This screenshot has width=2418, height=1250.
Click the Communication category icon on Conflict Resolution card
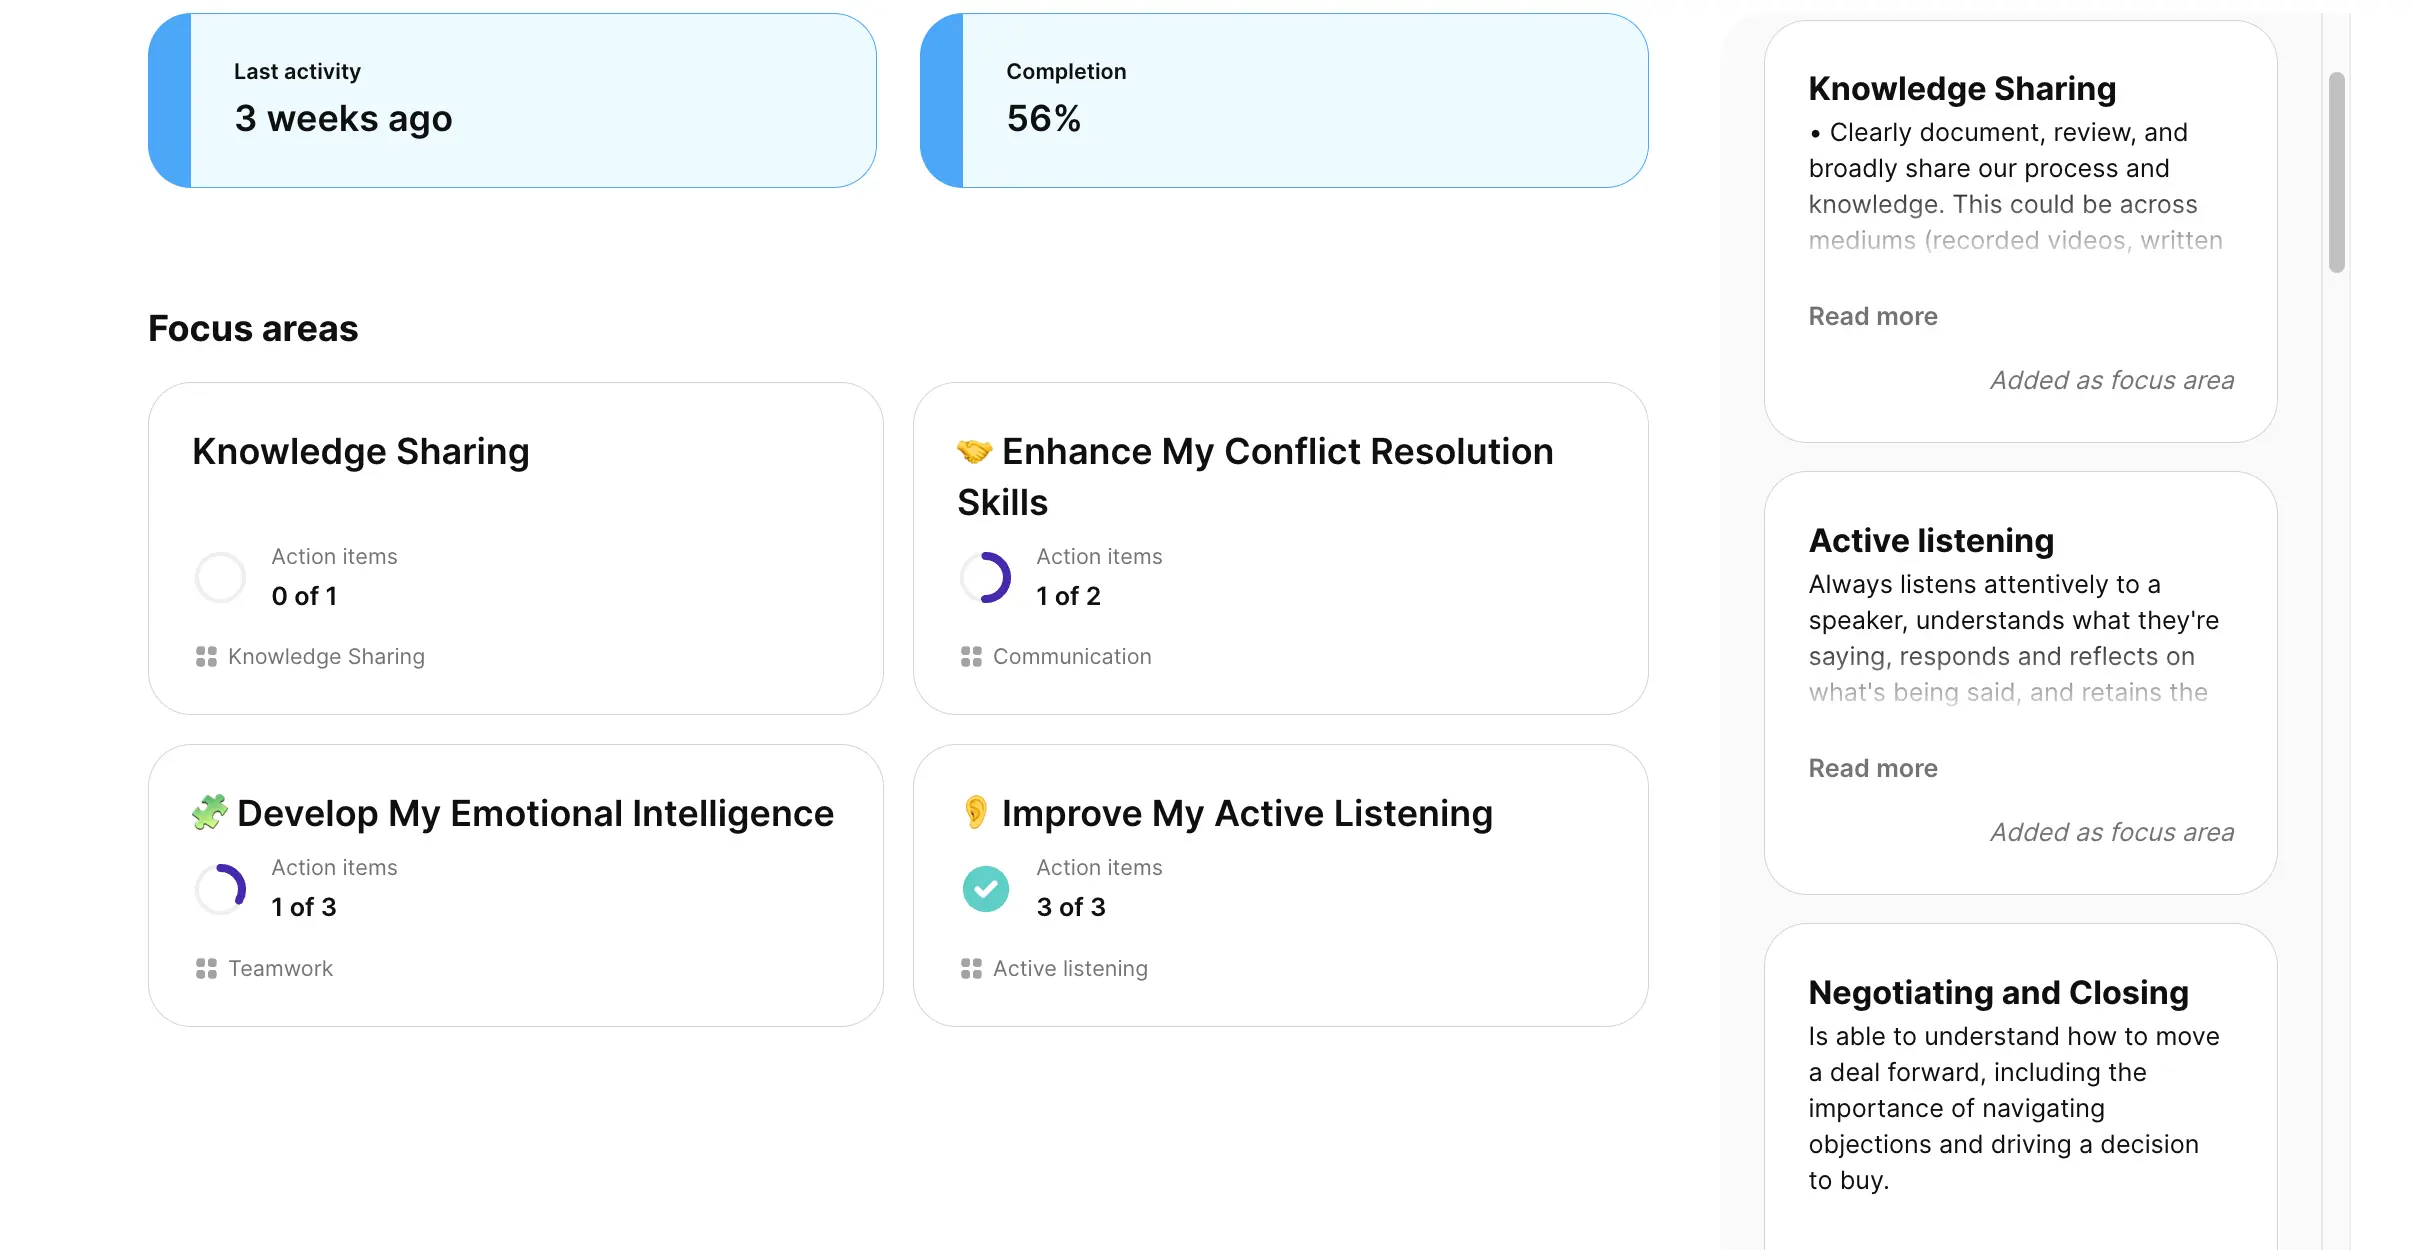(x=971, y=657)
